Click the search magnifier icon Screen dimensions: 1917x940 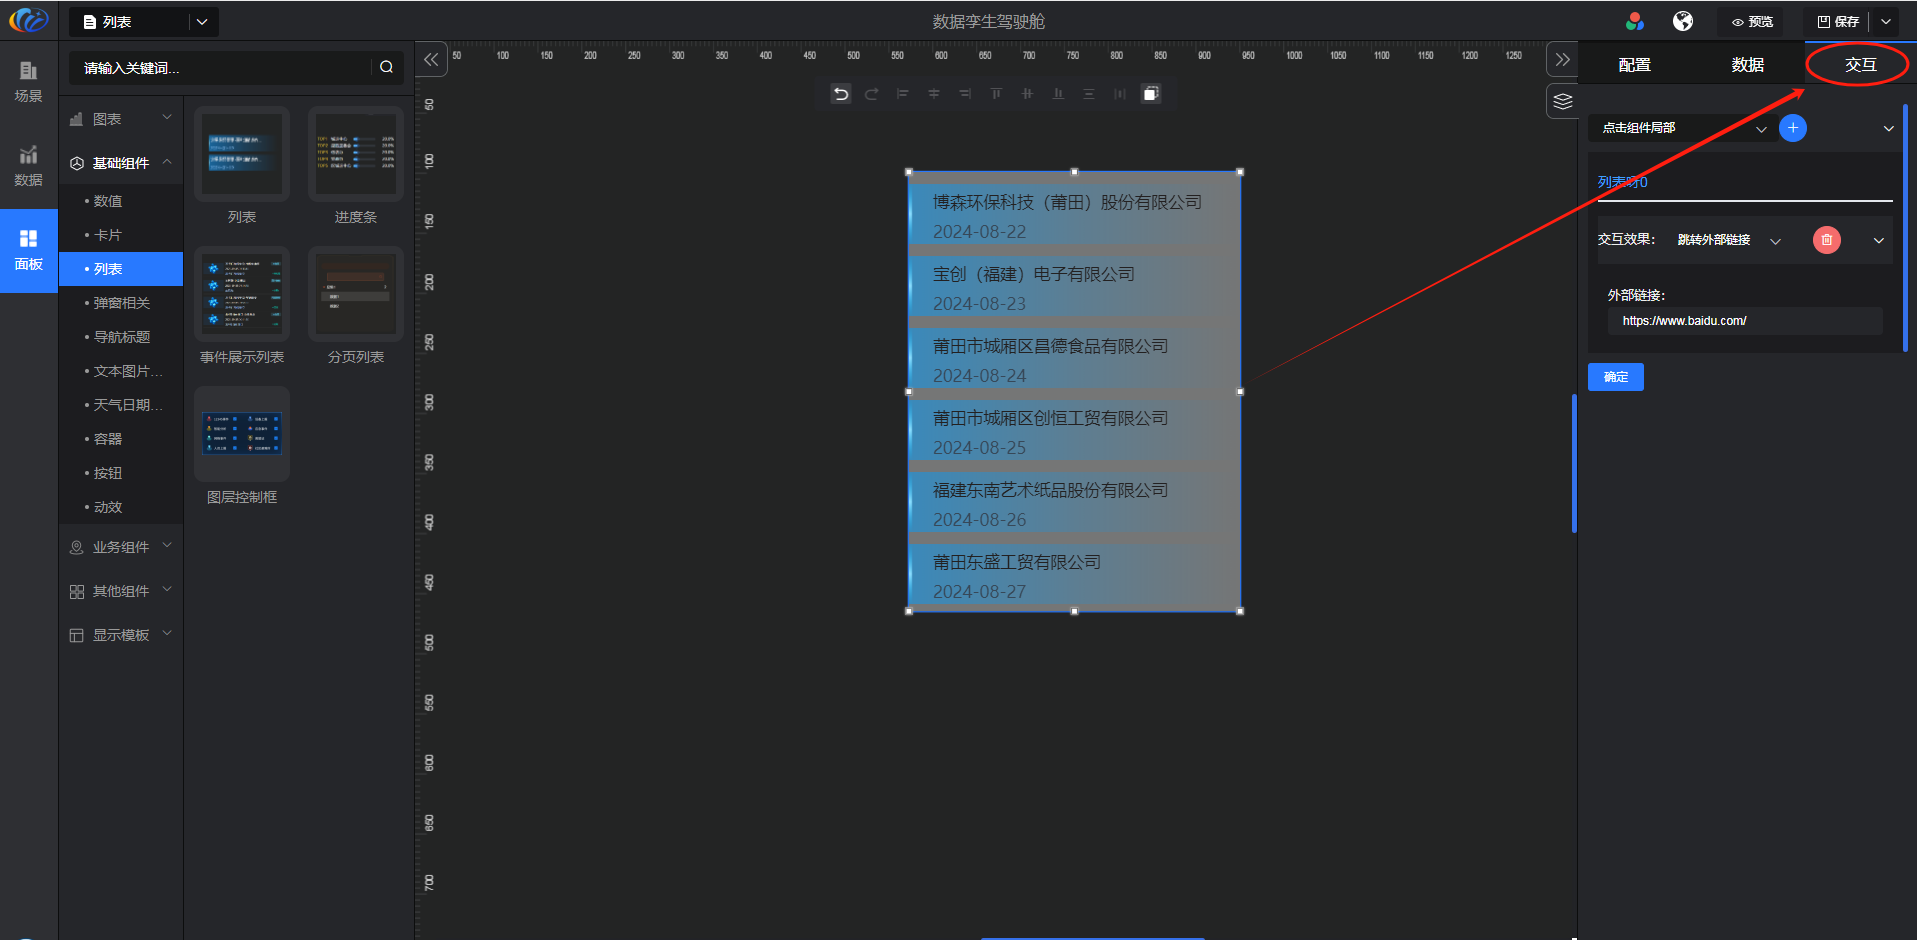386,67
